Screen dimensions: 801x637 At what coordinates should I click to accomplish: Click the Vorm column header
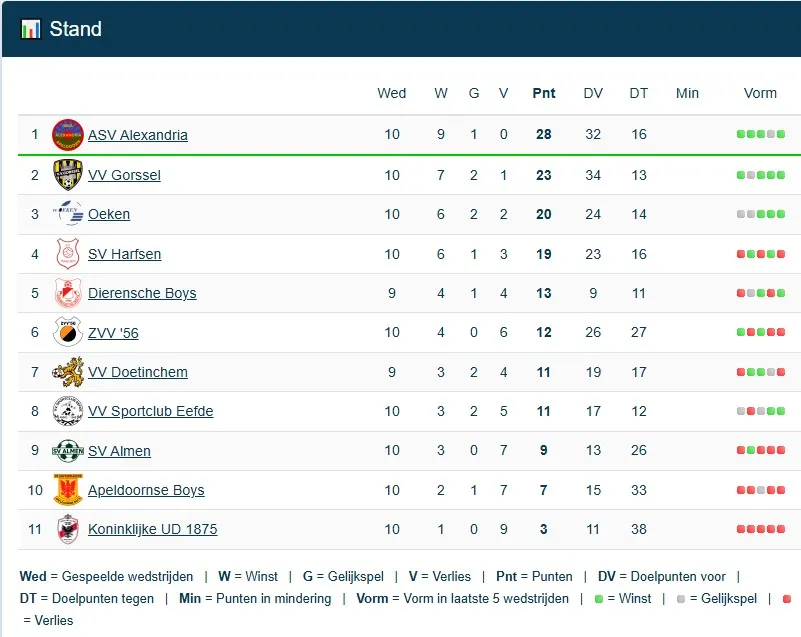pyautogui.click(x=760, y=93)
